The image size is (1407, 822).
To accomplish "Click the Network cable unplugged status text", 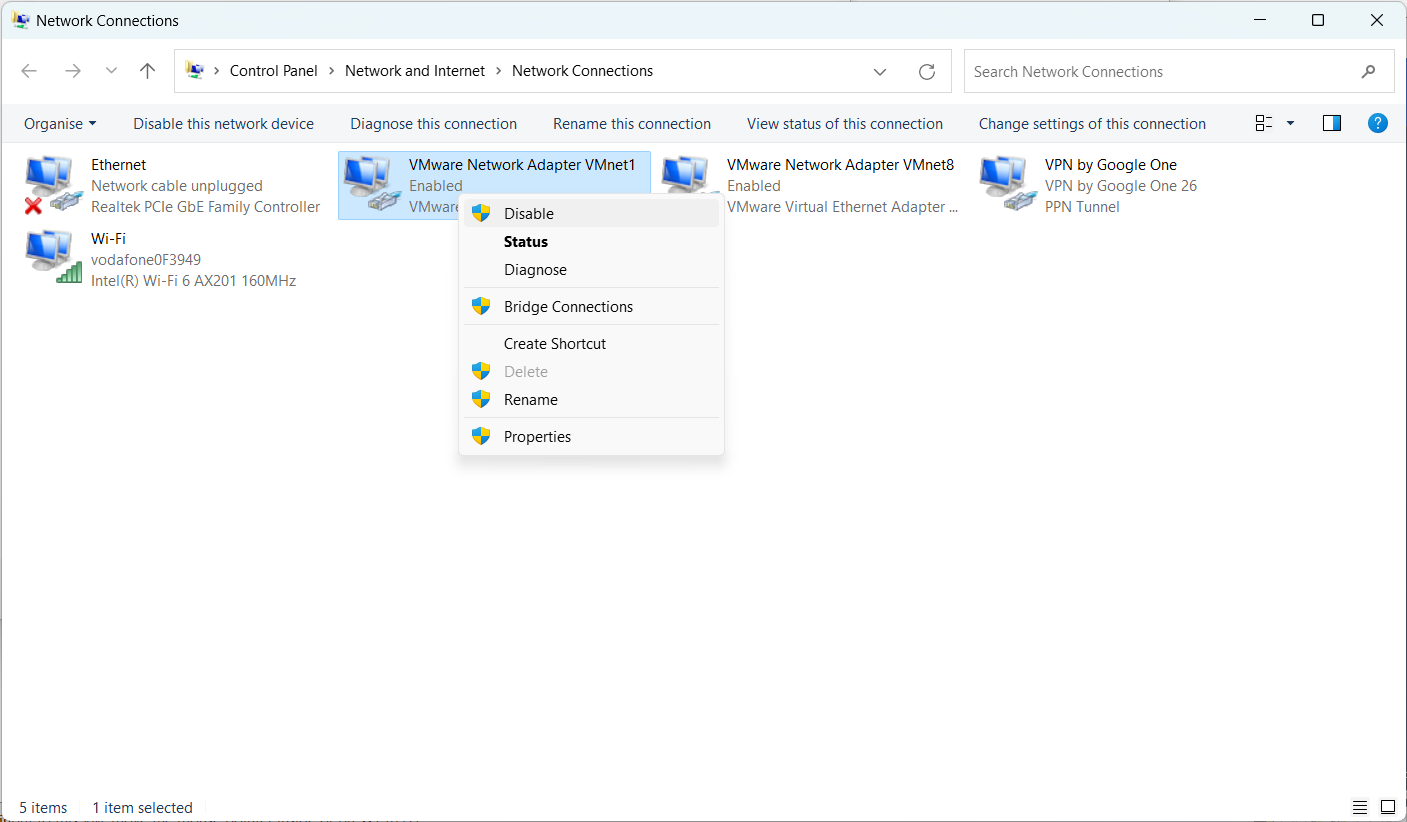I will point(177,186).
